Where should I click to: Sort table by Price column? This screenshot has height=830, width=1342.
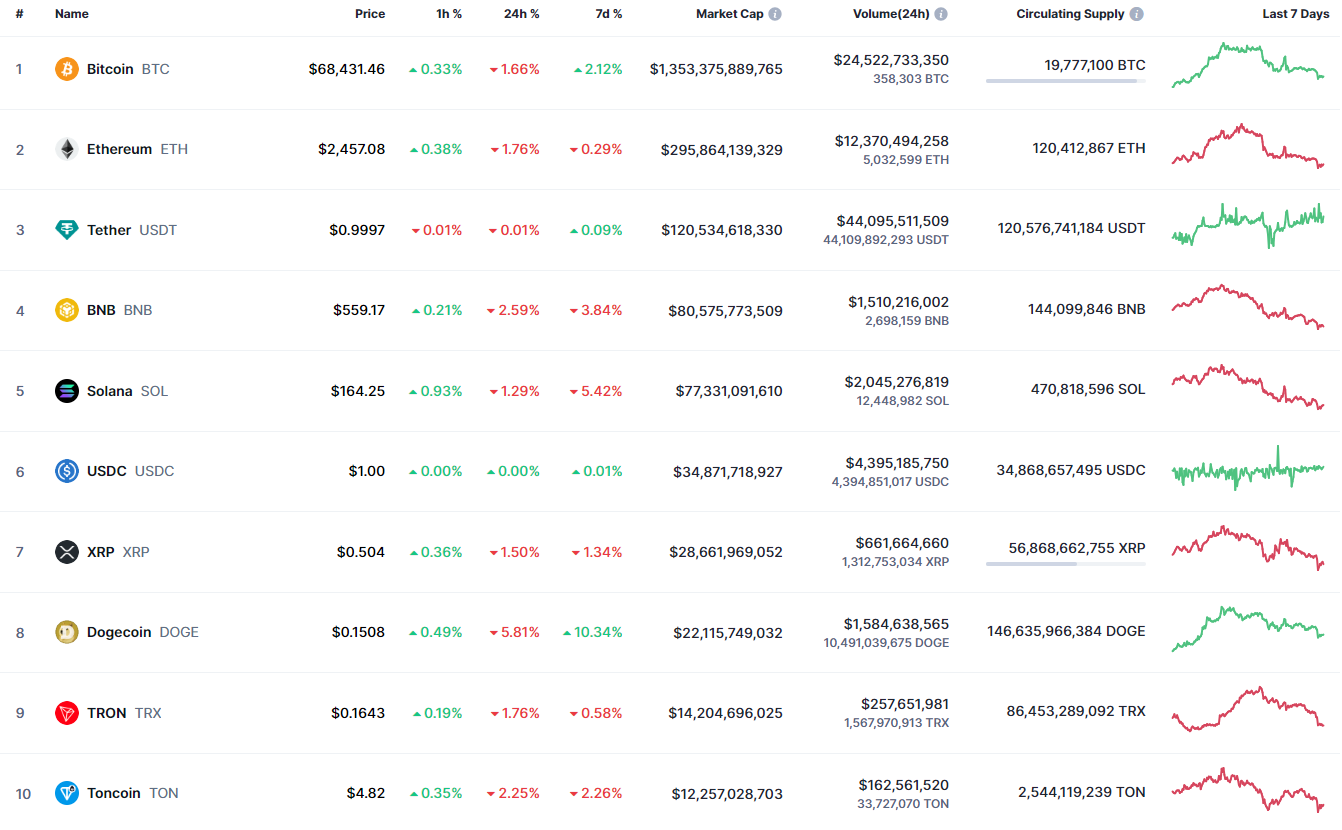(369, 14)
